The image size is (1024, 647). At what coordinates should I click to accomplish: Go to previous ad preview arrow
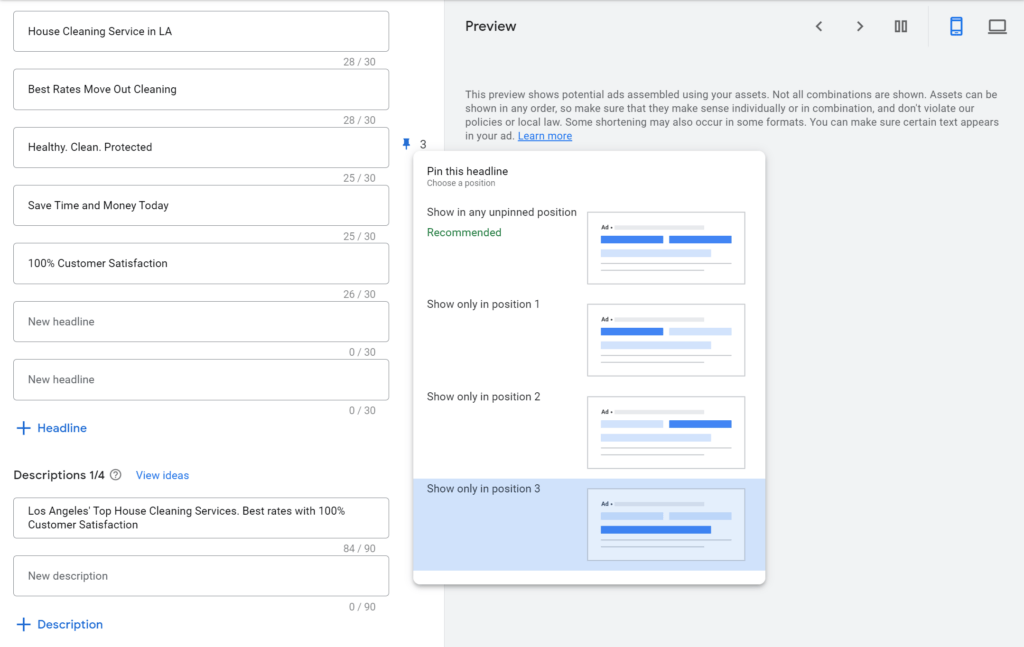[819, 27]
